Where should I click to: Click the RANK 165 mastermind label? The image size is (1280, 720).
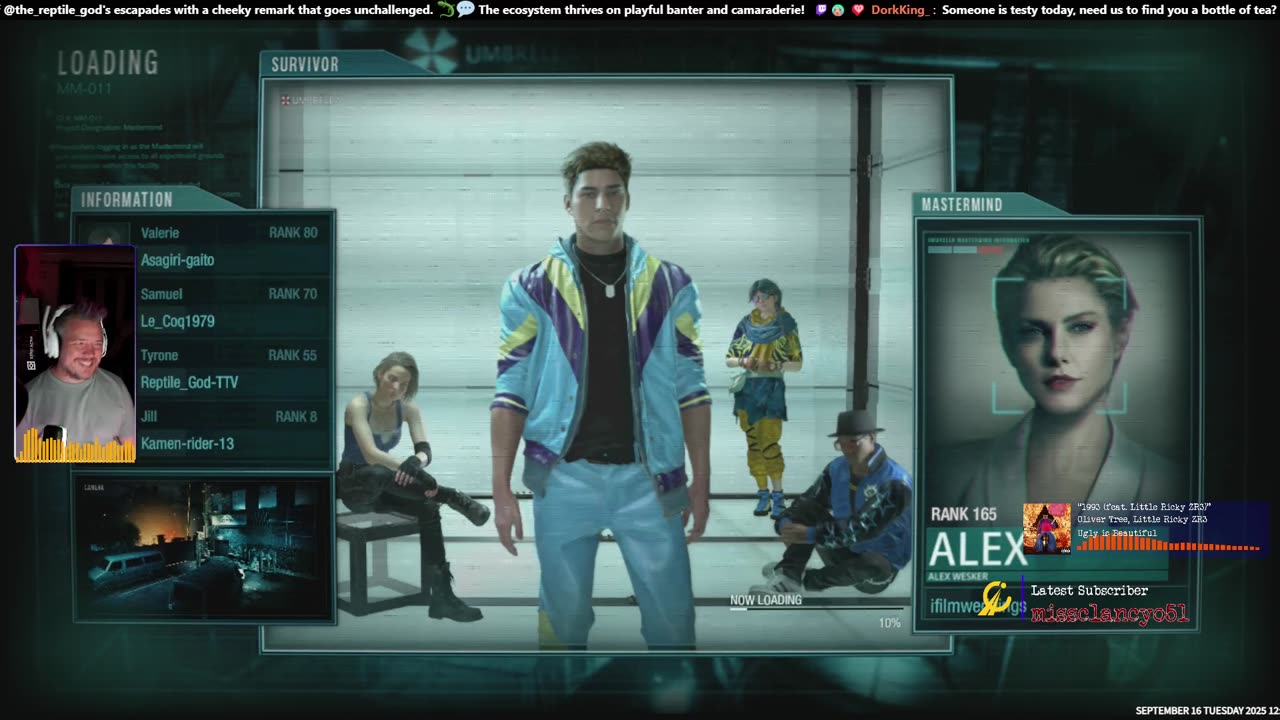click(964, 514)
